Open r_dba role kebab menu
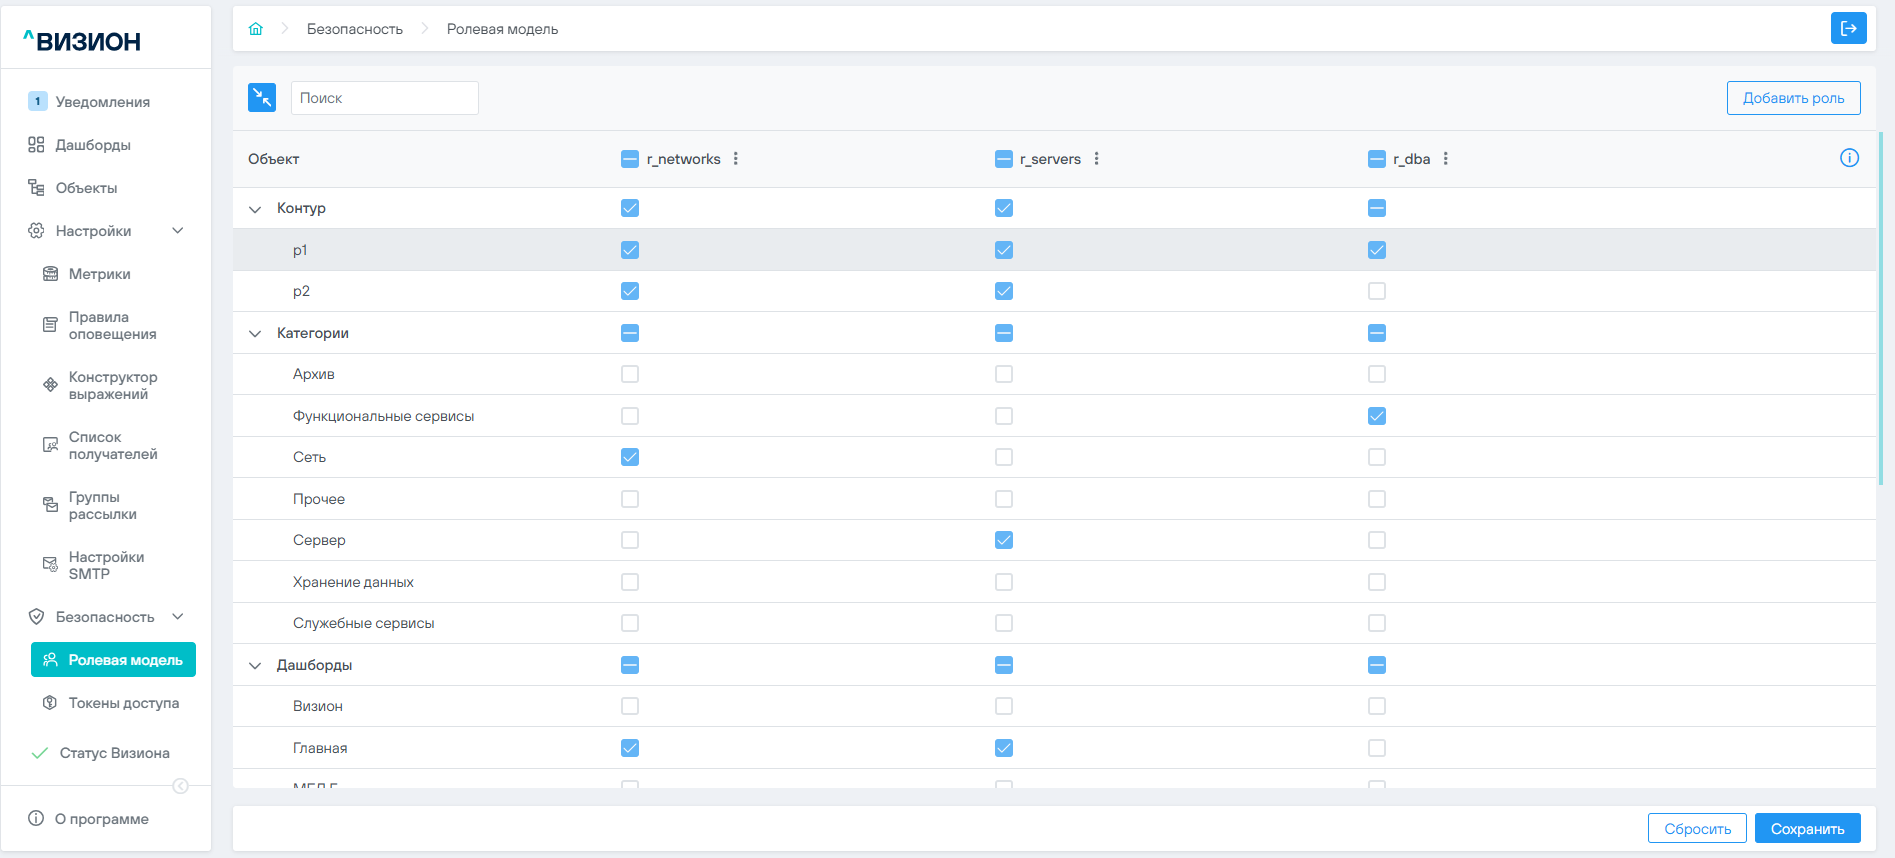This screenshot has width=1895, height=858. pyautogui.click(x=1446, y=159)
